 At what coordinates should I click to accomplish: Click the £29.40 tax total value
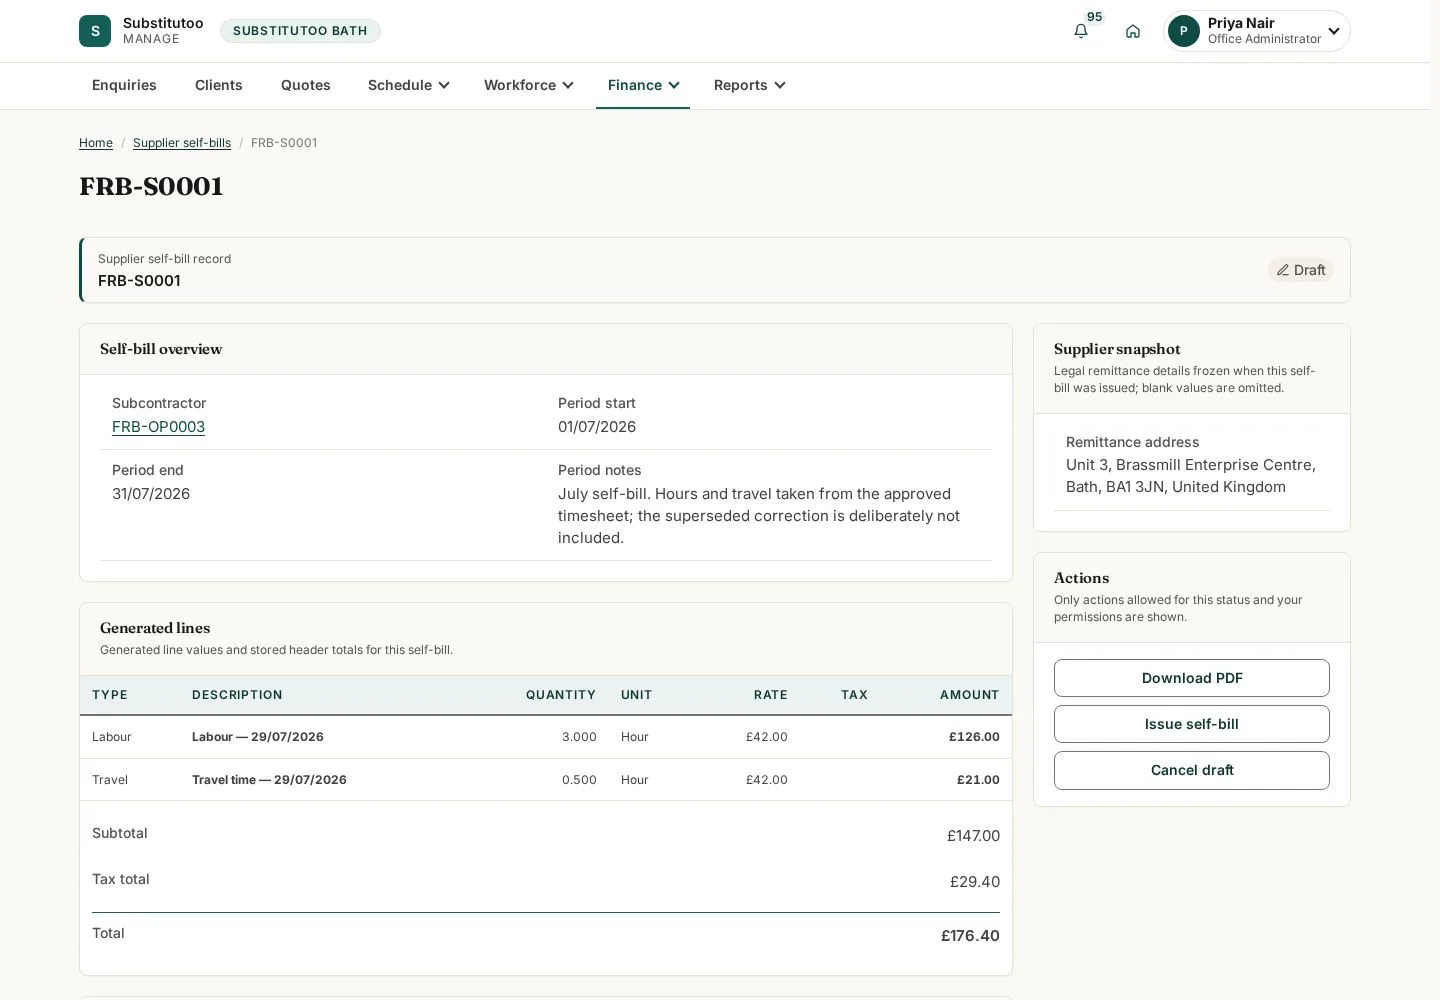975,882
